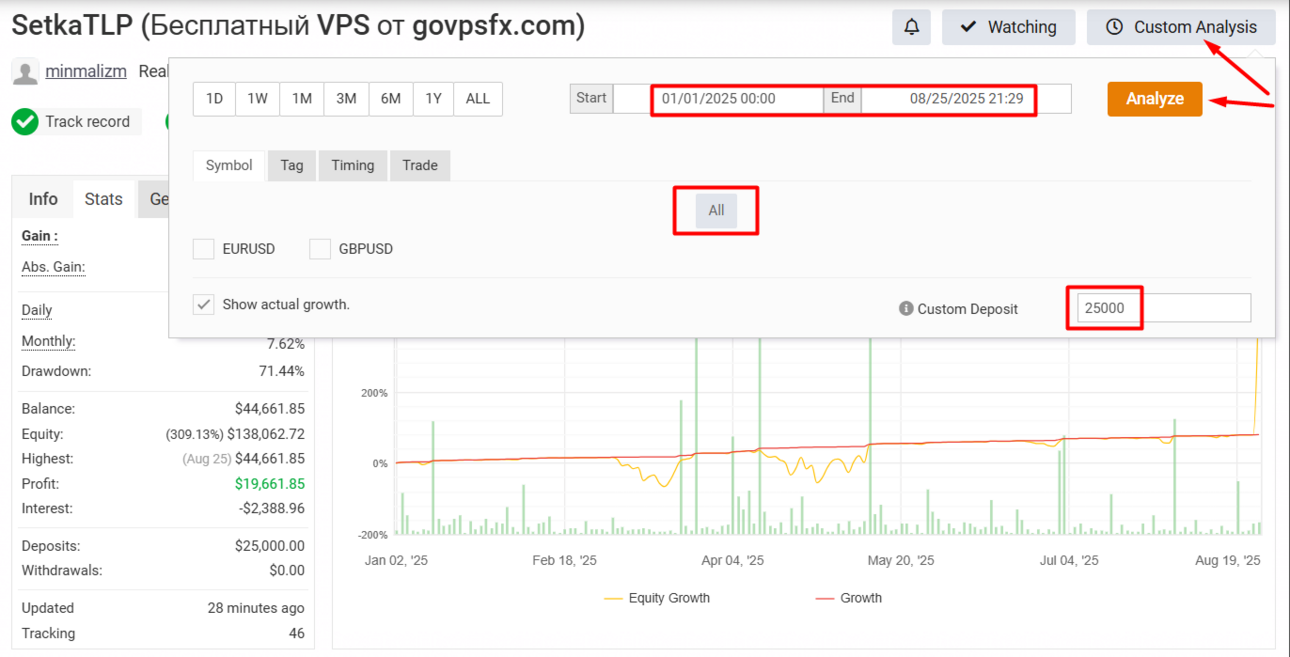Click the Equity value $138,062.72
The image size is (1290, 657).
click(266, 434)
